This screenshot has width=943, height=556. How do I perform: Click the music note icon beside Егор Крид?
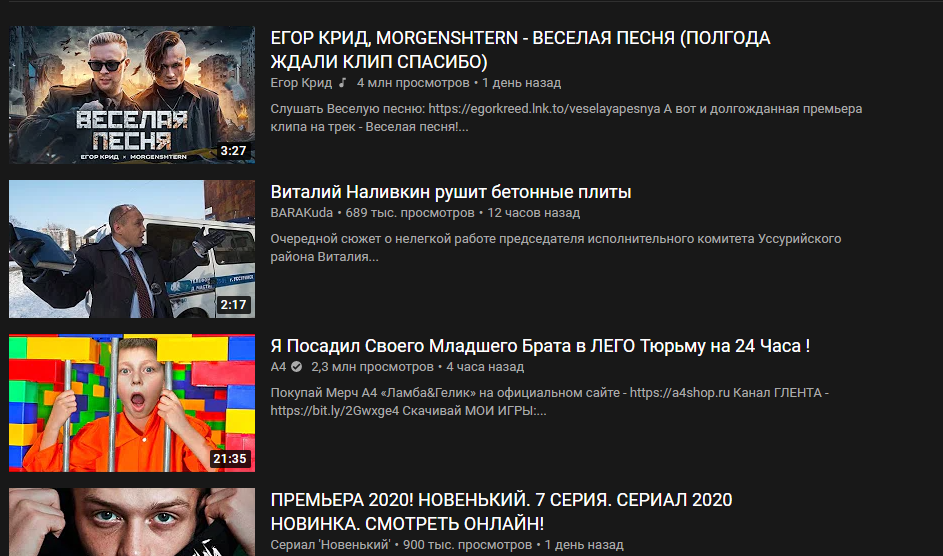coord(342,83)
